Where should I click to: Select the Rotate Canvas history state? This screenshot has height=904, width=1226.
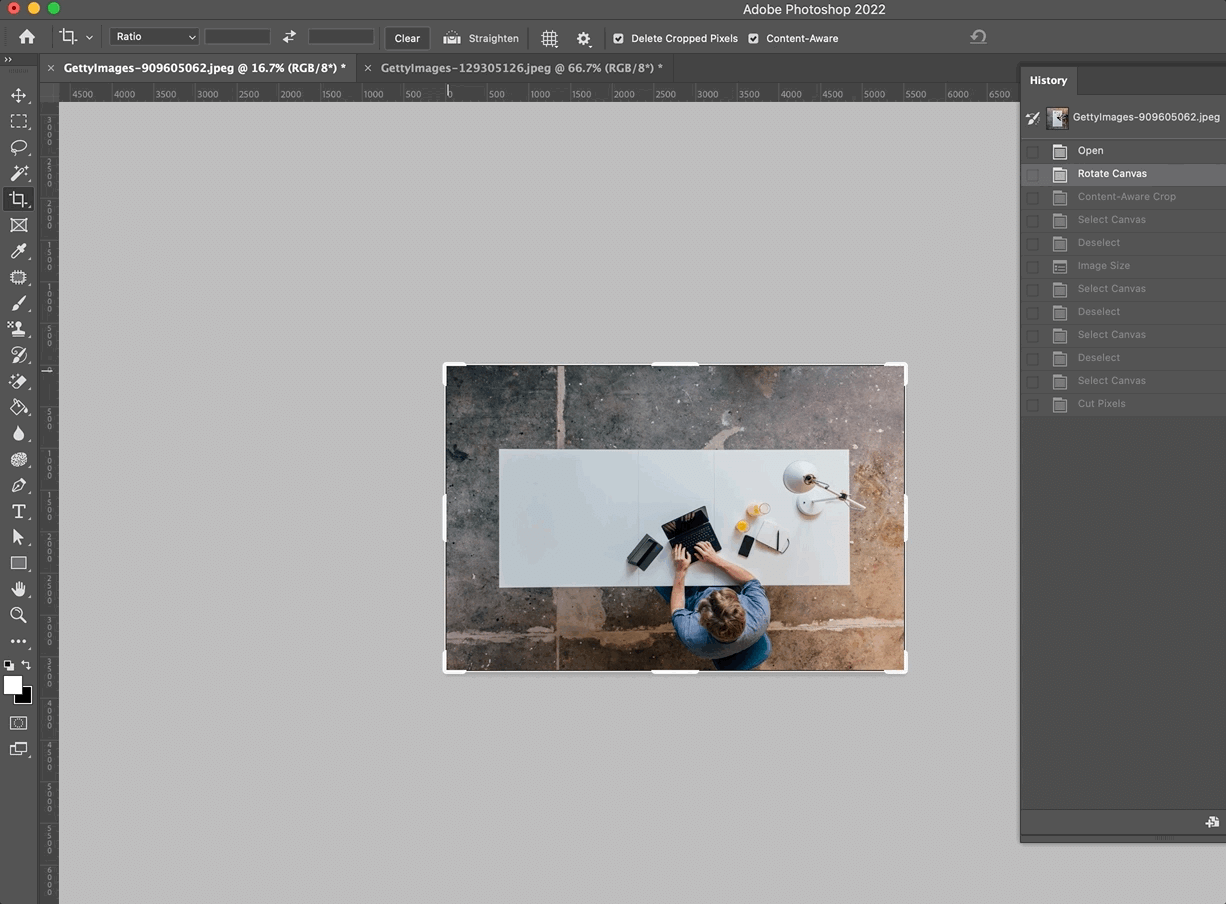tap(1112, 174)
